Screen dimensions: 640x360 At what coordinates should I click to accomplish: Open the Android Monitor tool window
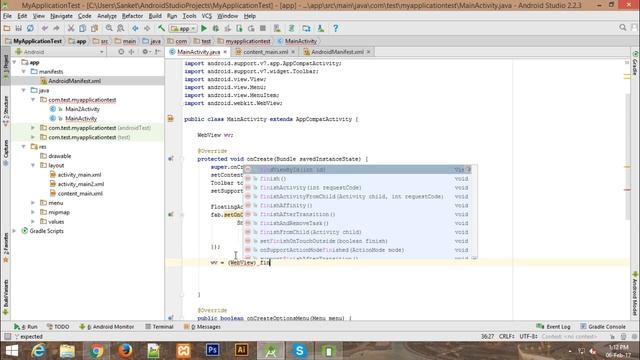click(107, 327)
